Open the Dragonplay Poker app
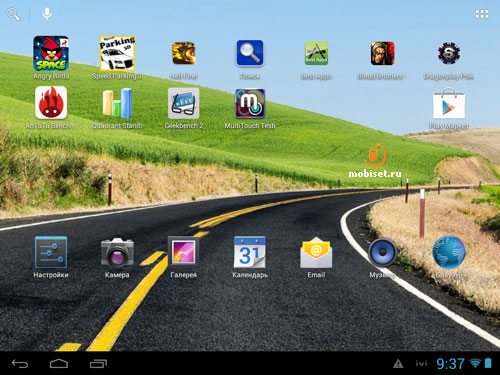 pyautogui.click(x=449, y=53)
